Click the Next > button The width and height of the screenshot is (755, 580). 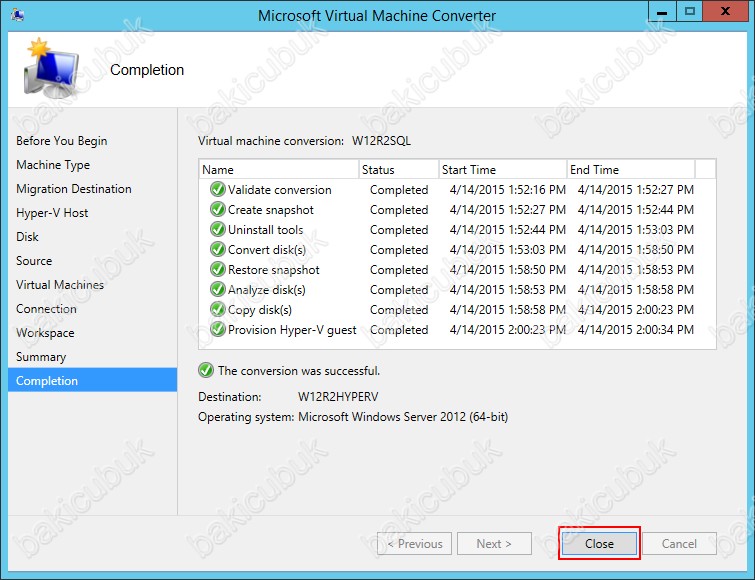tap(494, 543)
